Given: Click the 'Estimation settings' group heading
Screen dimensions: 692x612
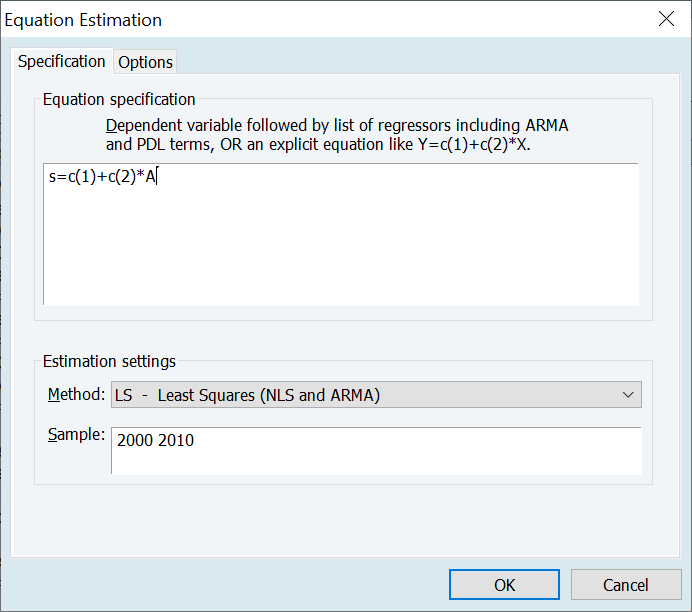Looking at the screenshot, I should pyautogui.click(x=109, y=361).
